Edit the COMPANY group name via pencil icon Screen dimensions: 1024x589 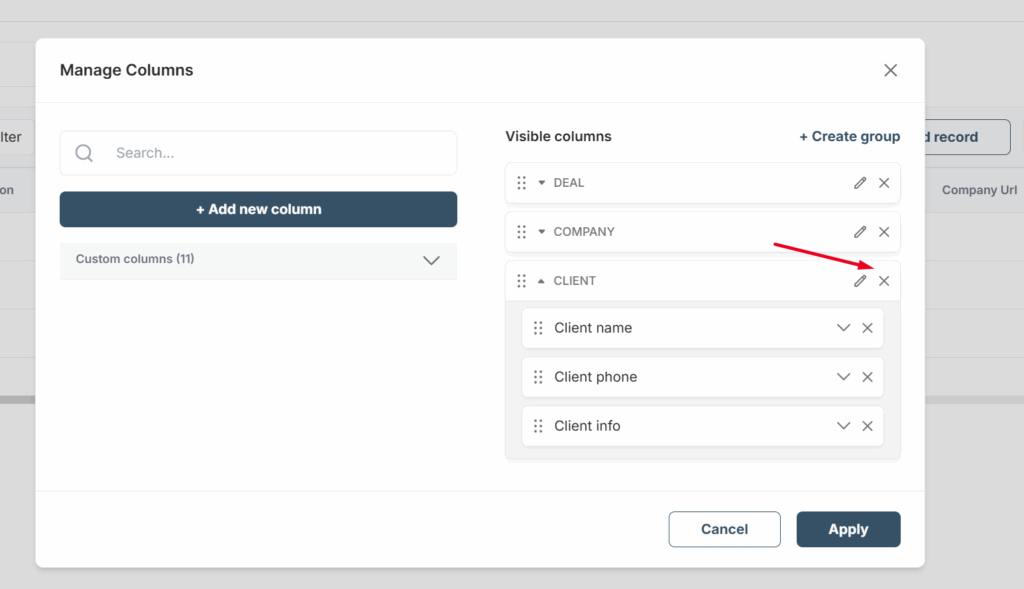pos(860,232)
